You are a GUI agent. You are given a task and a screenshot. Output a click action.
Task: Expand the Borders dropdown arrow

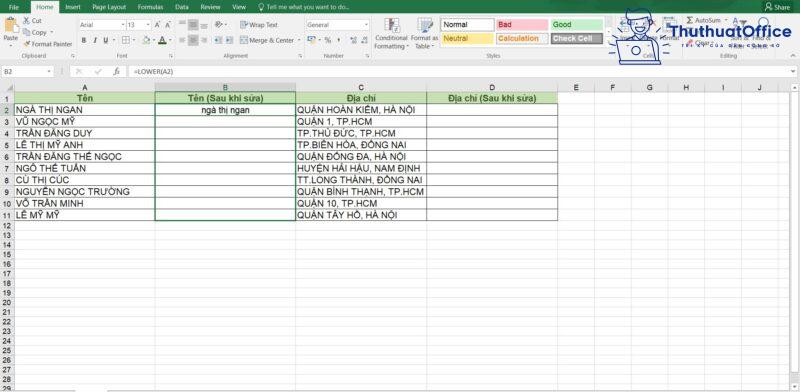(x=133, y=40)
